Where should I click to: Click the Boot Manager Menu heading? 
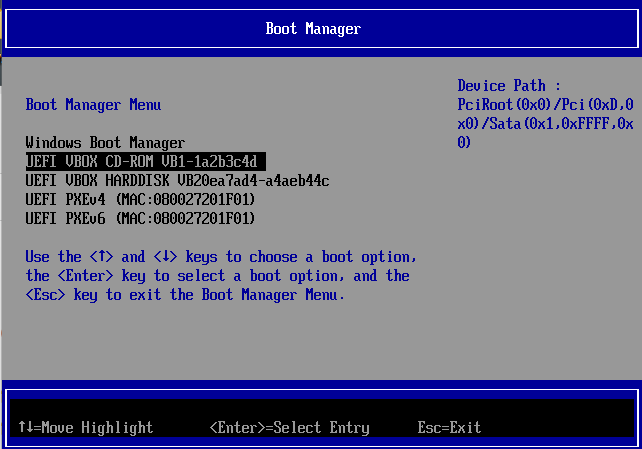pos(93,105)
